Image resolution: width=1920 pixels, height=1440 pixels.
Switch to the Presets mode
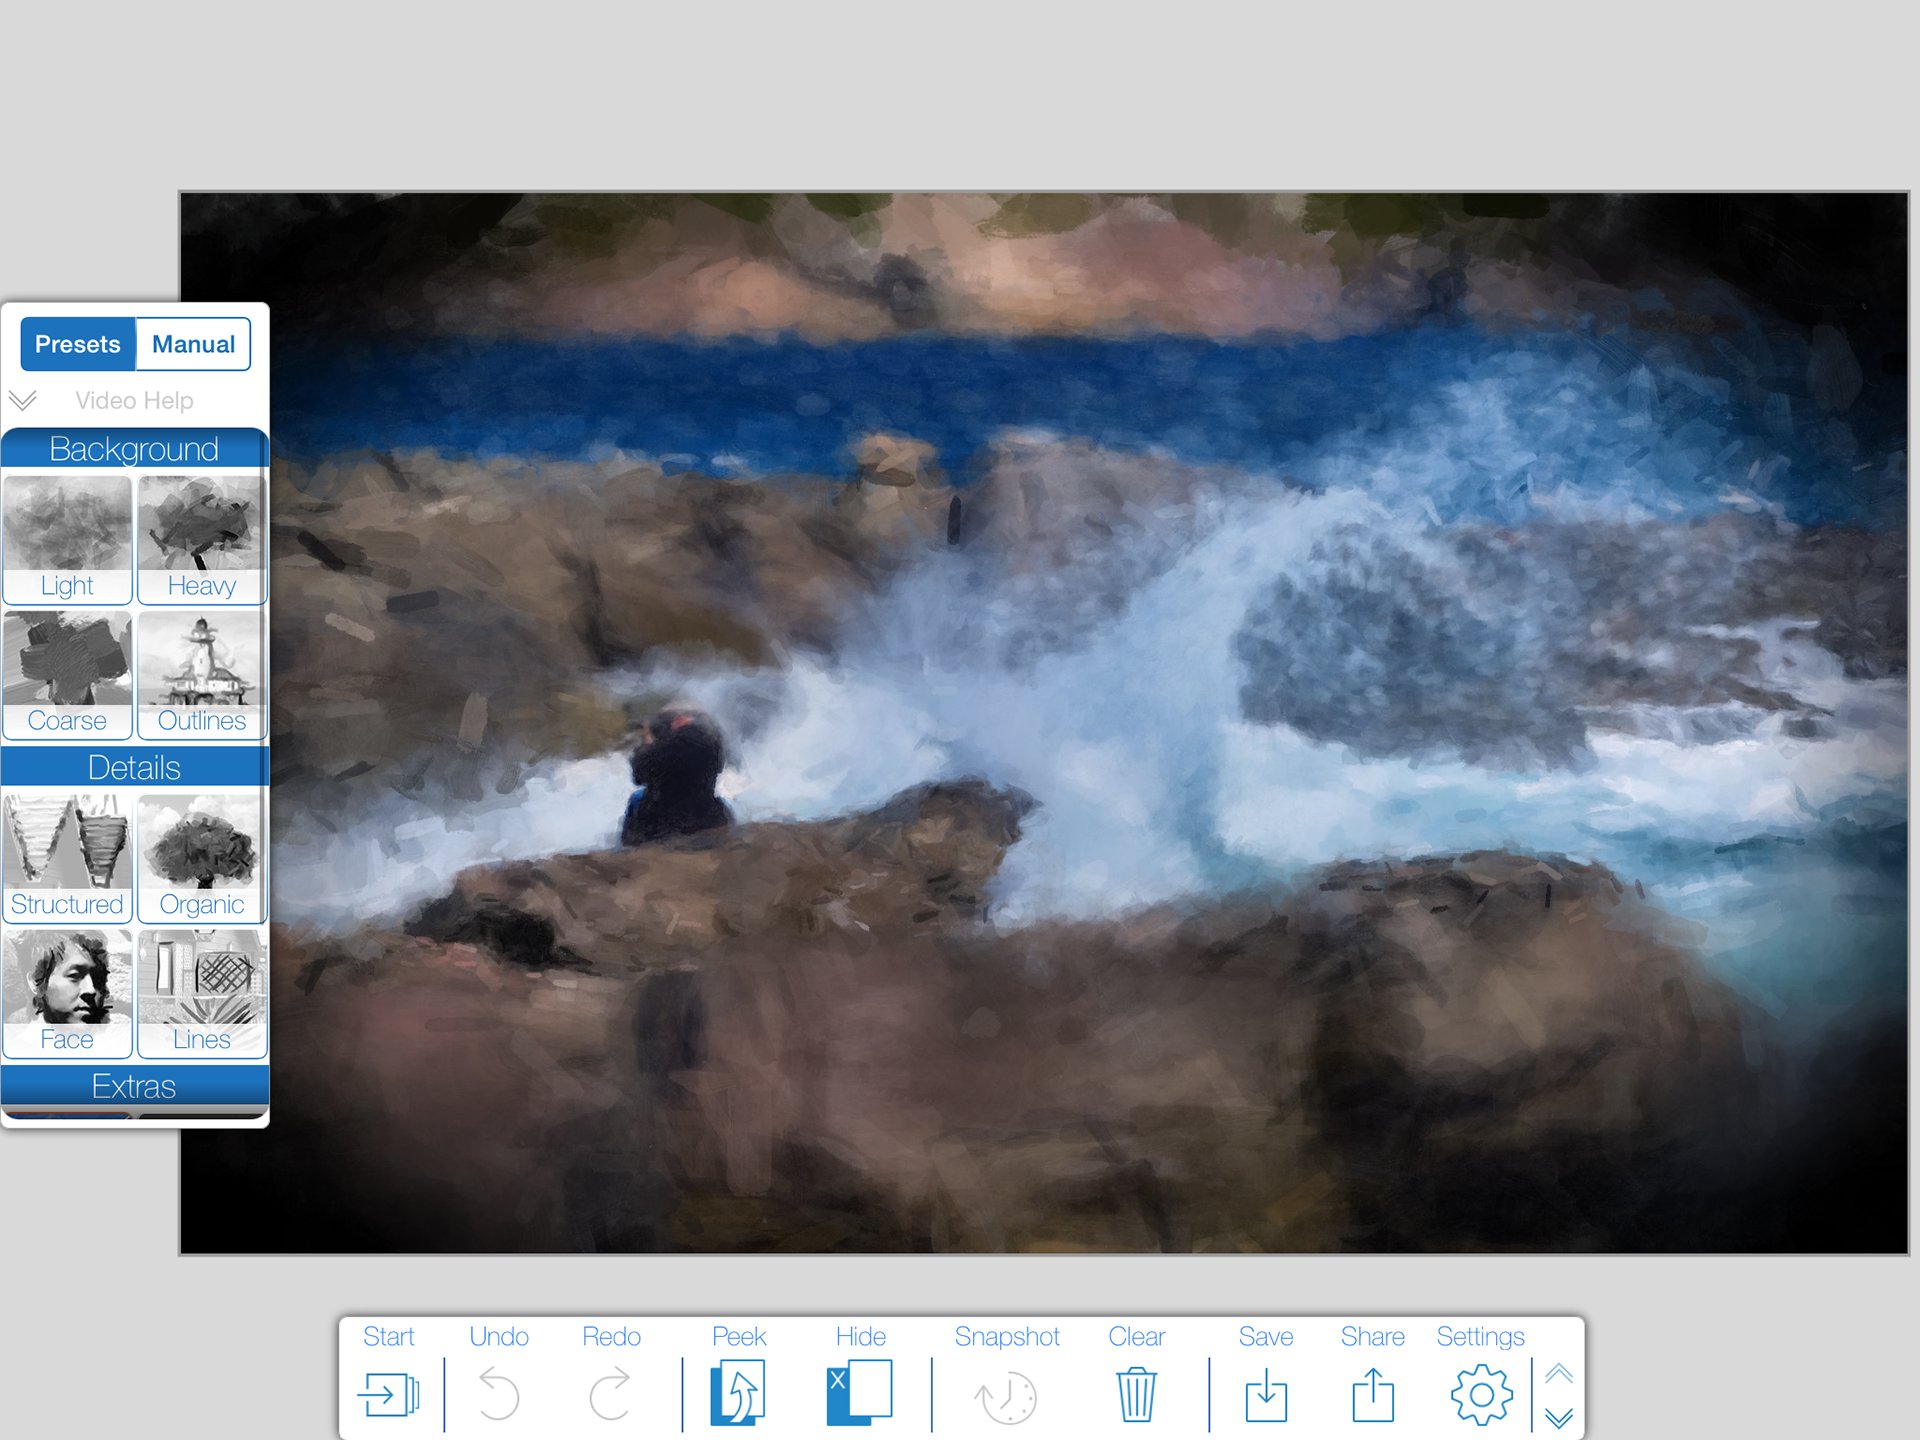pos(78,344)
